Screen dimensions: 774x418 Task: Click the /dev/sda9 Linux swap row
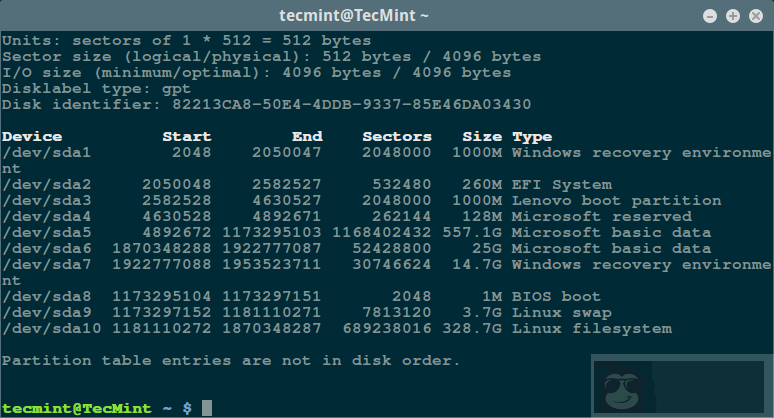[300, 313]
